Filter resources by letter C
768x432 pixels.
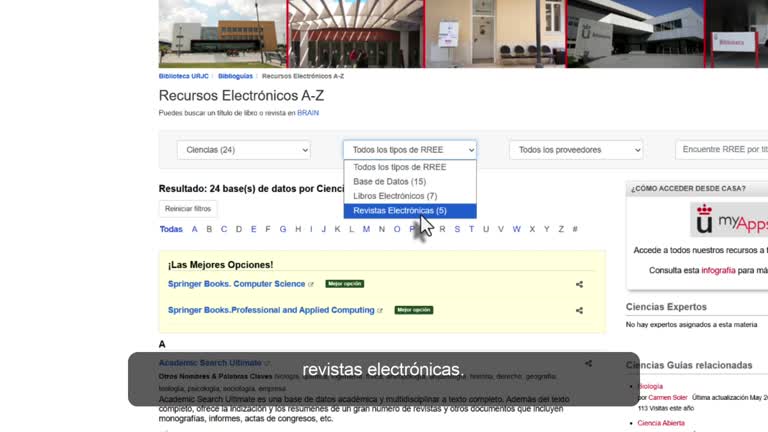(224, 229)
